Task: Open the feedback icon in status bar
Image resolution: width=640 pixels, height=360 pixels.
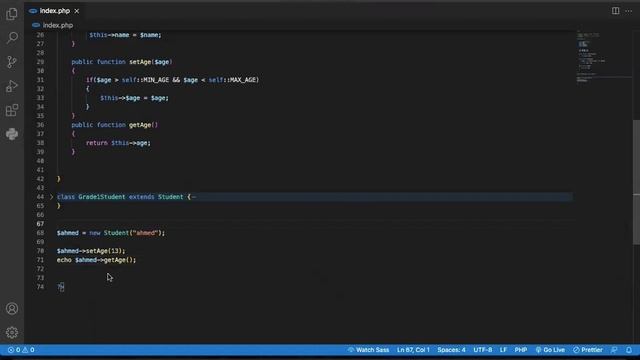Action: 614,350
